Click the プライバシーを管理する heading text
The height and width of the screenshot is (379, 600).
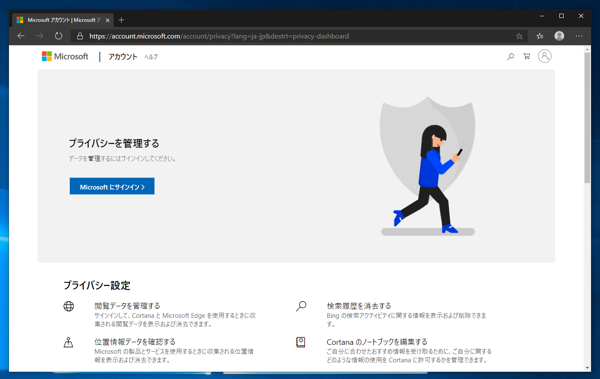coord(114,144)
